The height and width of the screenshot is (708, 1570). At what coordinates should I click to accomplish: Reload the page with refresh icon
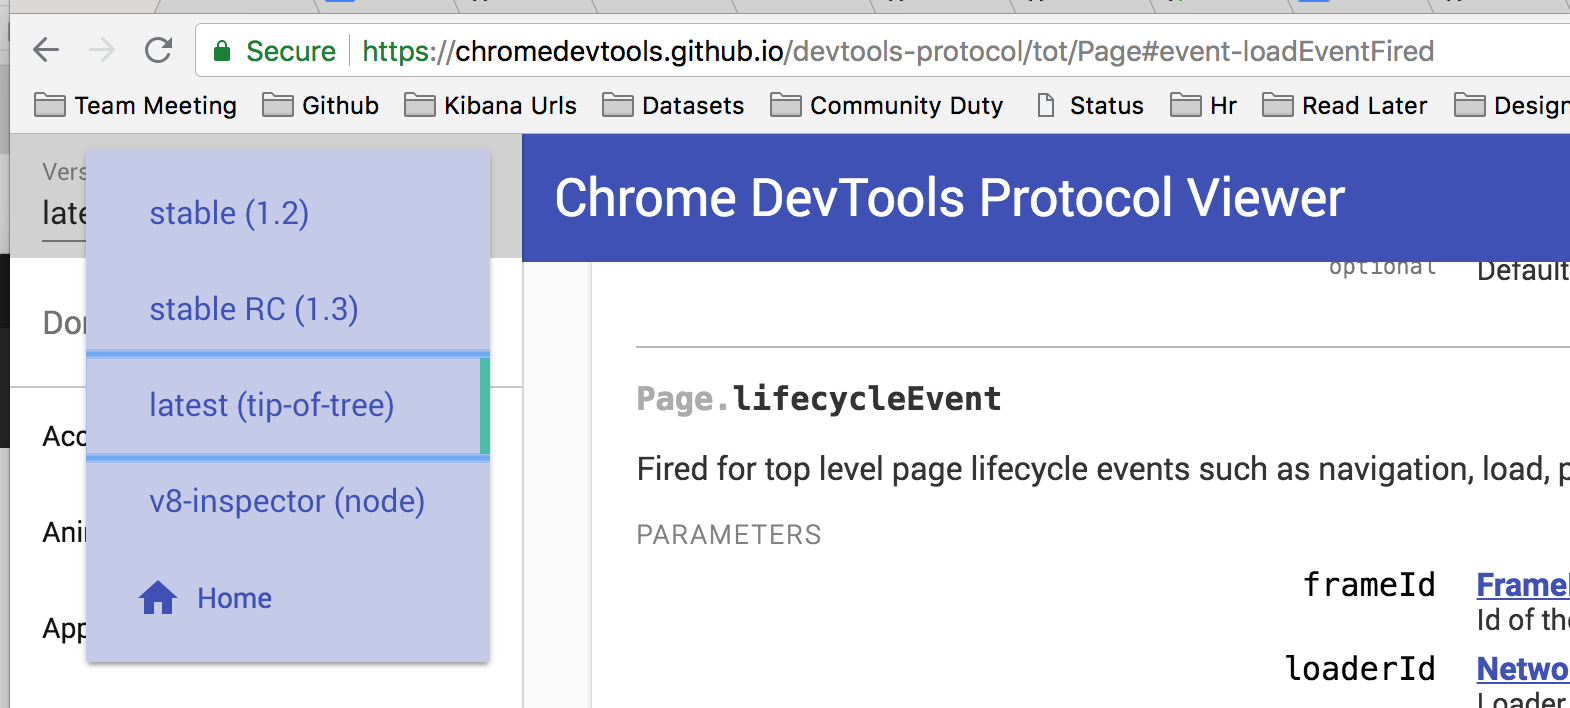[x=159, y=50]
